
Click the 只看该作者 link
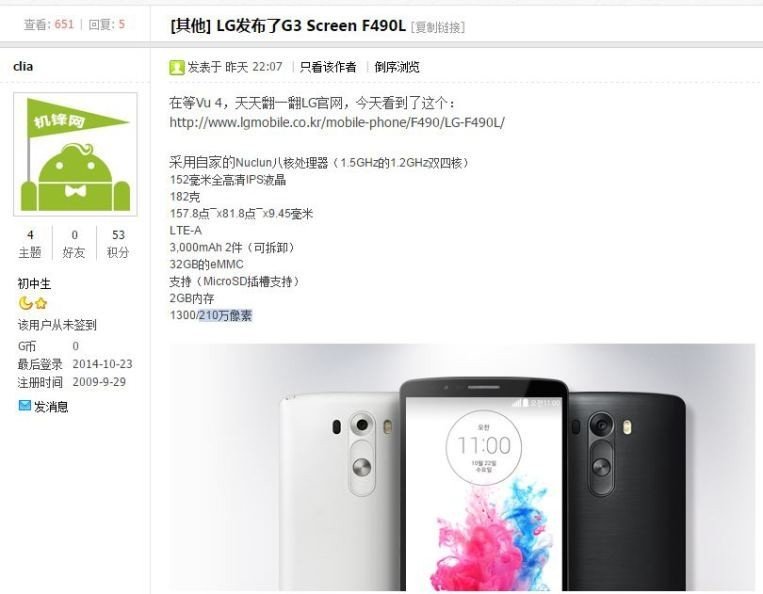pyautogui.click(x=328, y=67)
